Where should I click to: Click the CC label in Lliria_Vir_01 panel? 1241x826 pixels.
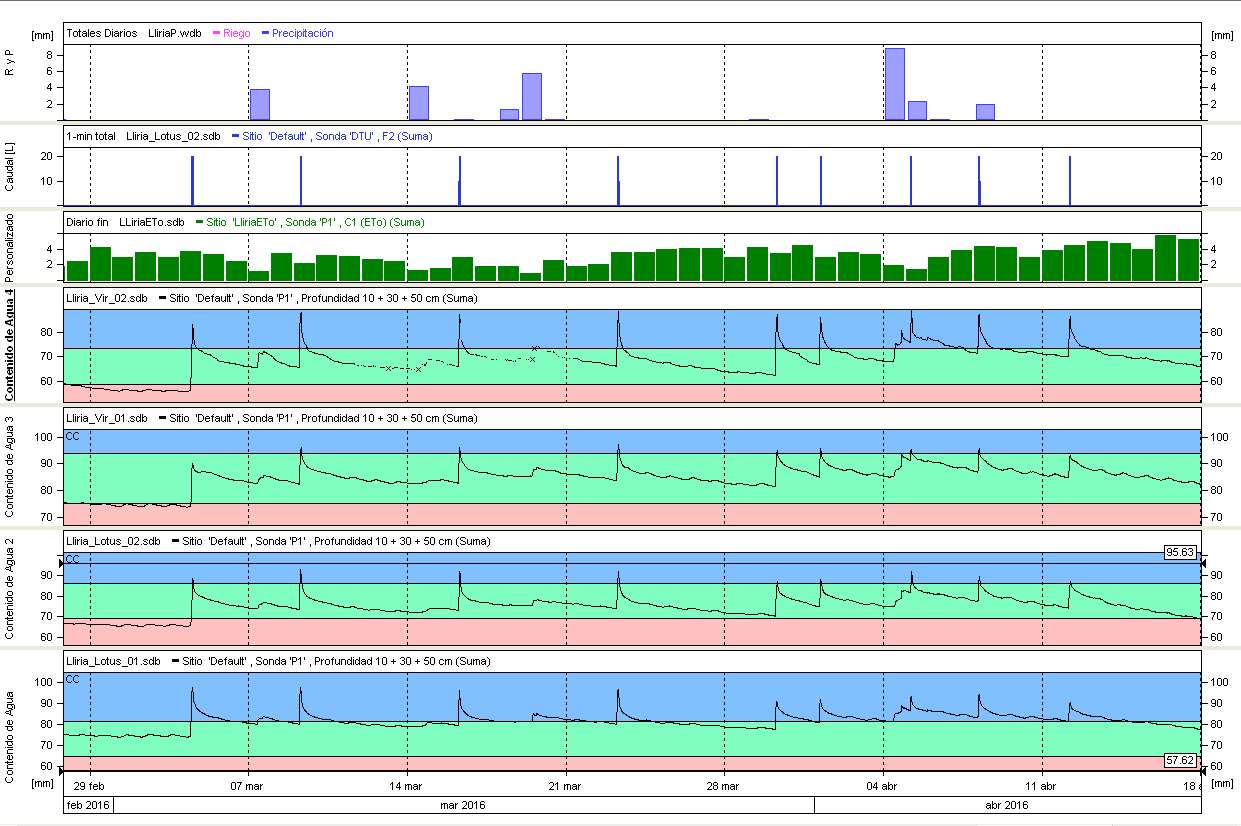pyautogui.click(x=72, y=436)
